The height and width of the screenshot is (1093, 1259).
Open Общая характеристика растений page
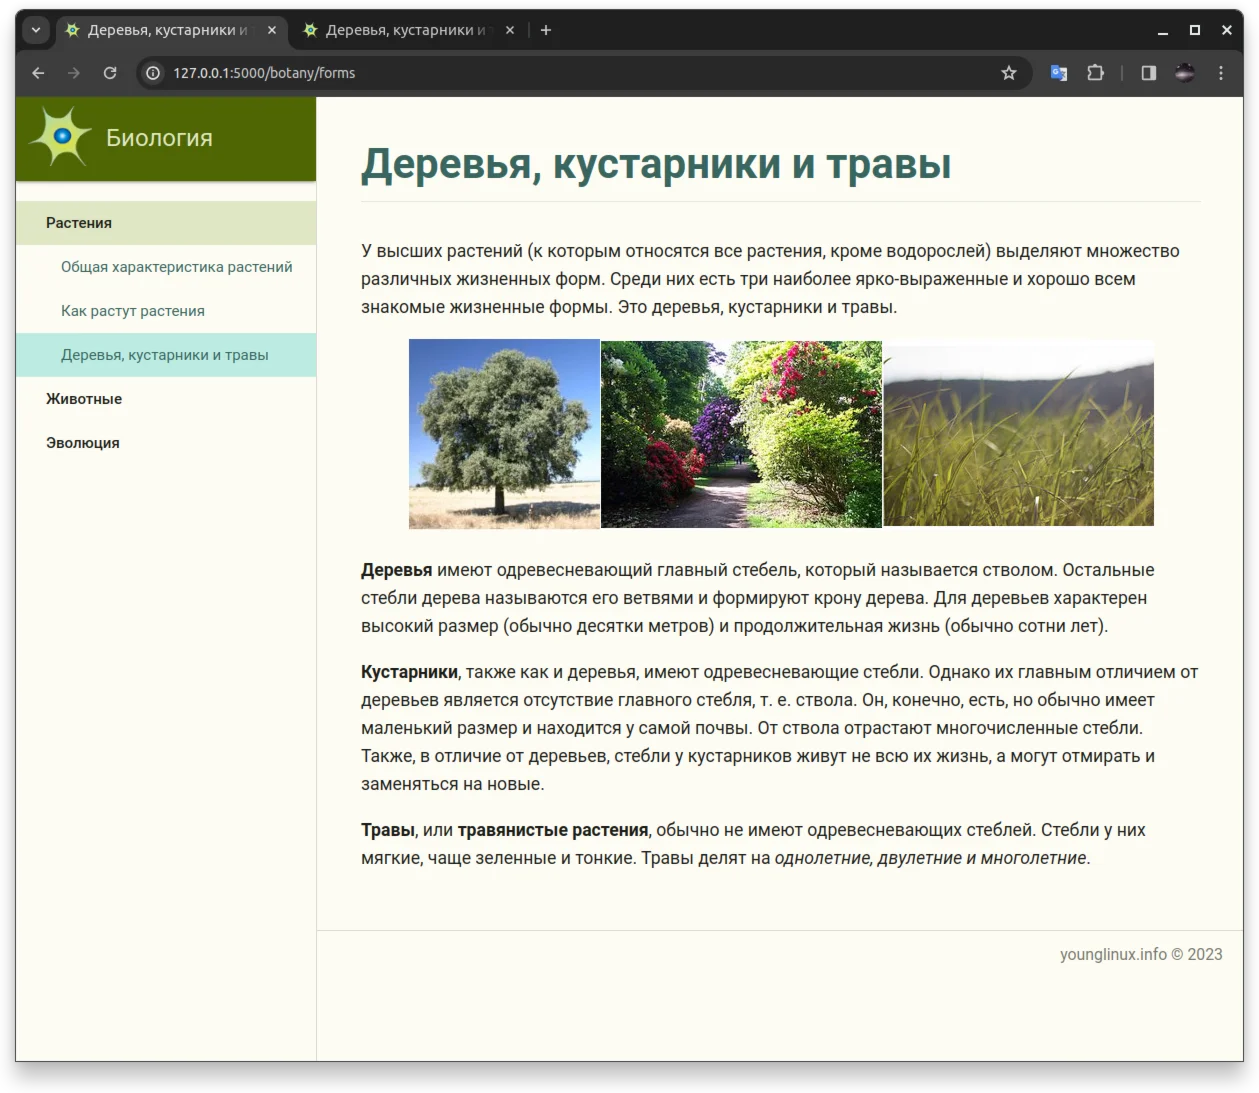click(x=177, y=267)
